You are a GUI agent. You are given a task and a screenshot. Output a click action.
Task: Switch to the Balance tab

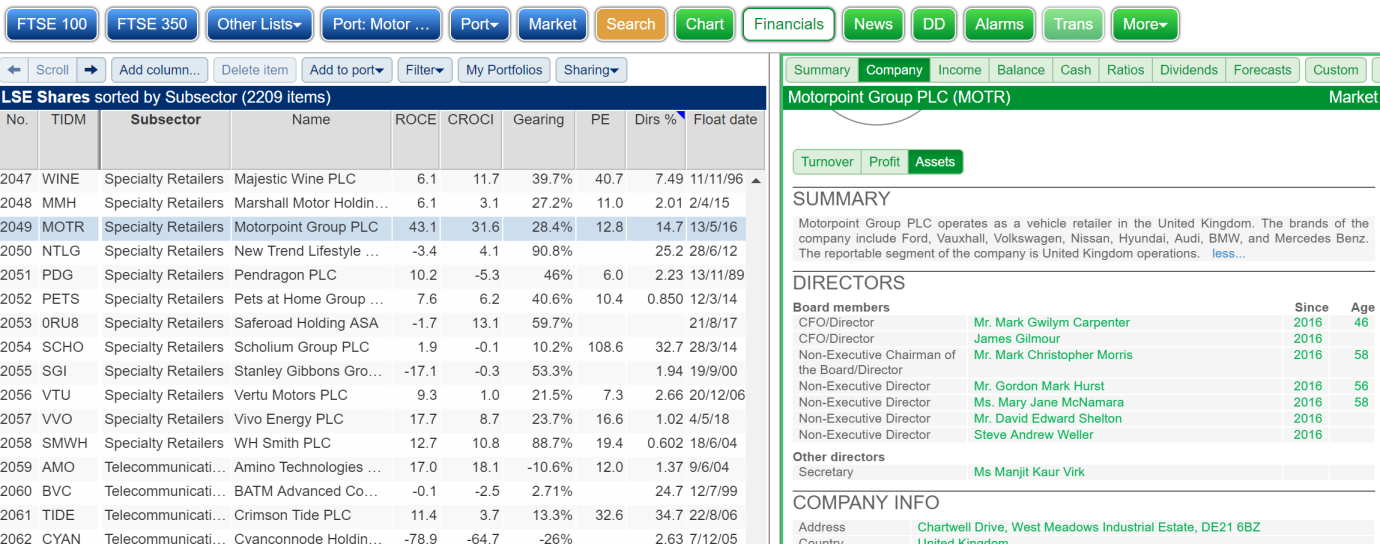[x=1021, y=70]
